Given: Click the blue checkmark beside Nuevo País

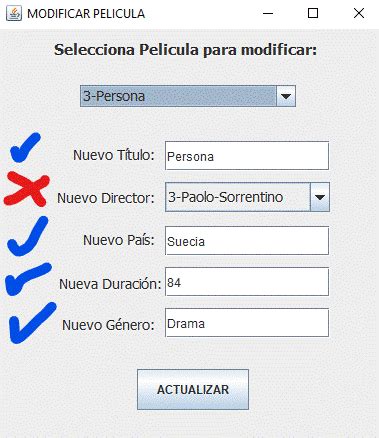Looking at the screenshot, I should (28, 236).
